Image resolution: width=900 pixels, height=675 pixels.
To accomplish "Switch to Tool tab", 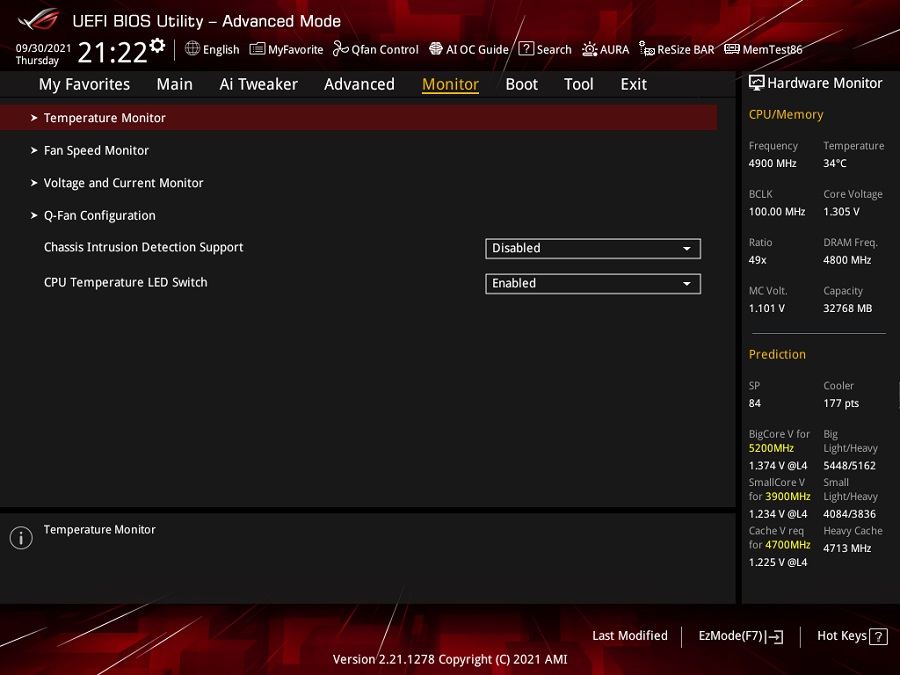I will coord(579,84).
